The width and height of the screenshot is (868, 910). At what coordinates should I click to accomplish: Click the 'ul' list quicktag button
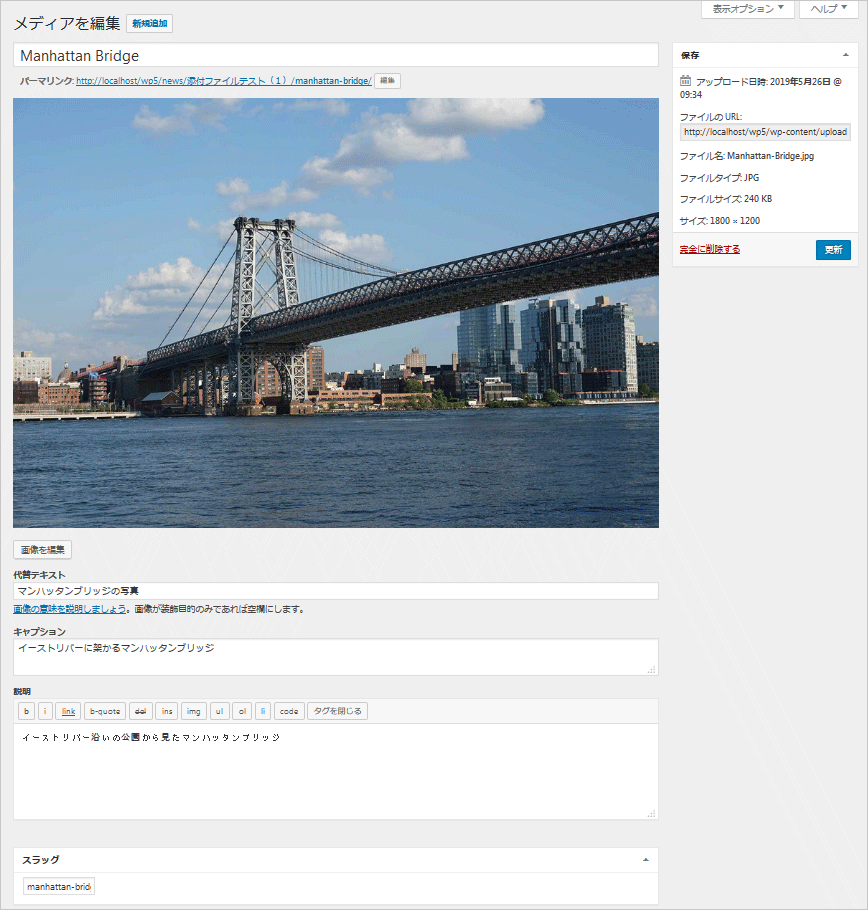220,711
